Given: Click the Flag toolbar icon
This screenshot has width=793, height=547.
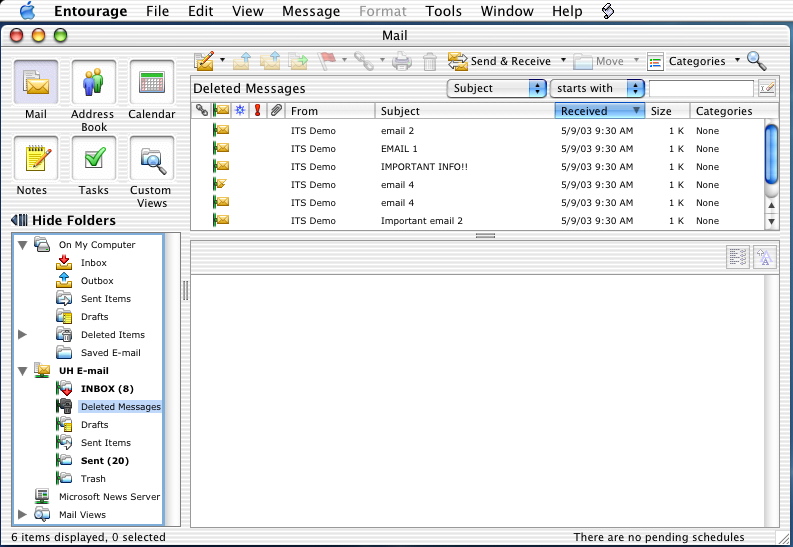Looking at the screenshot, I should [327, 61].
